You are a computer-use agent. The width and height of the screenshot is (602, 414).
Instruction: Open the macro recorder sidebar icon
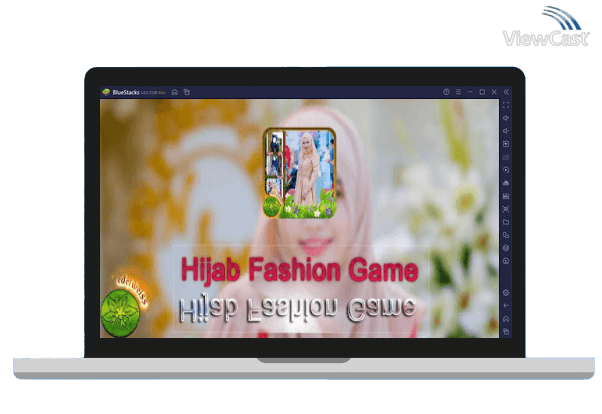point(506,196)
